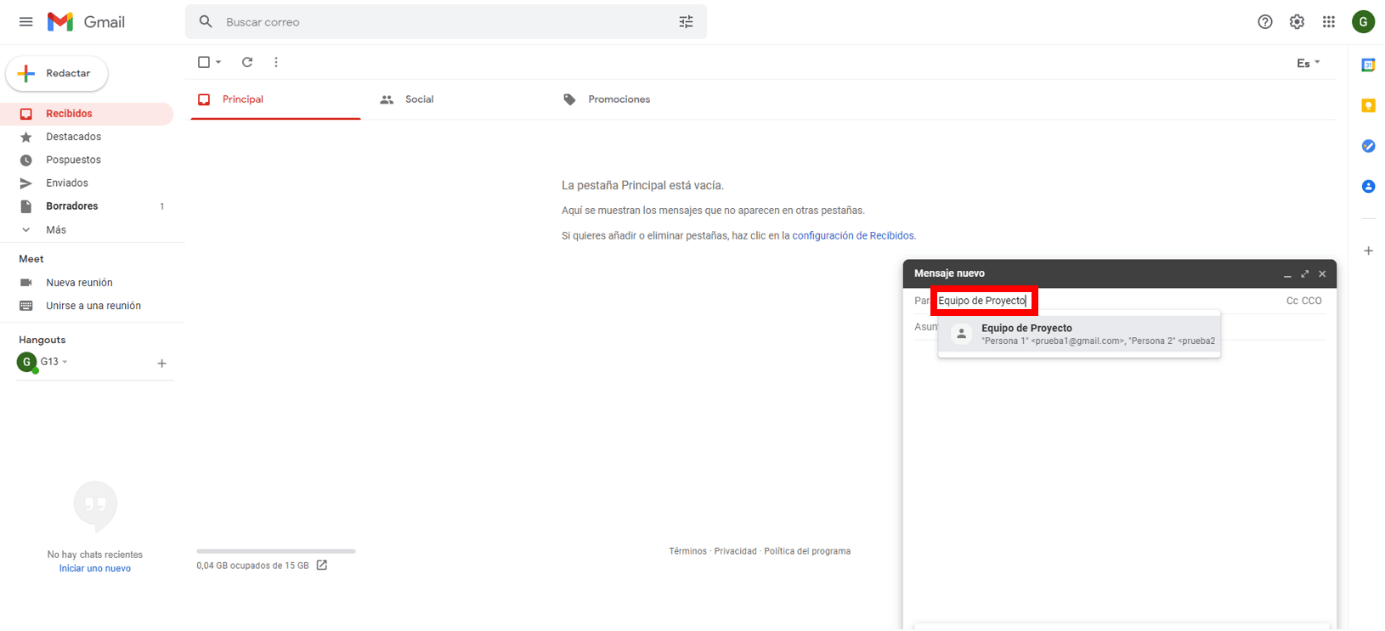Open the Es input language dropdown
1385x631 pixels.
pyautogui.click(x=1308, y=63)
